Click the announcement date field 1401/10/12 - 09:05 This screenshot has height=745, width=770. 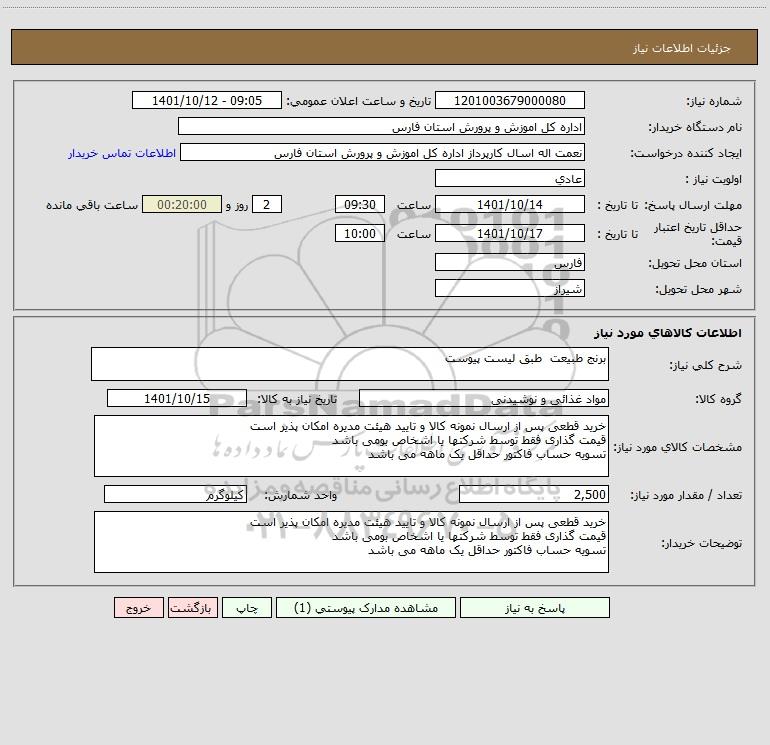(207, 100)
